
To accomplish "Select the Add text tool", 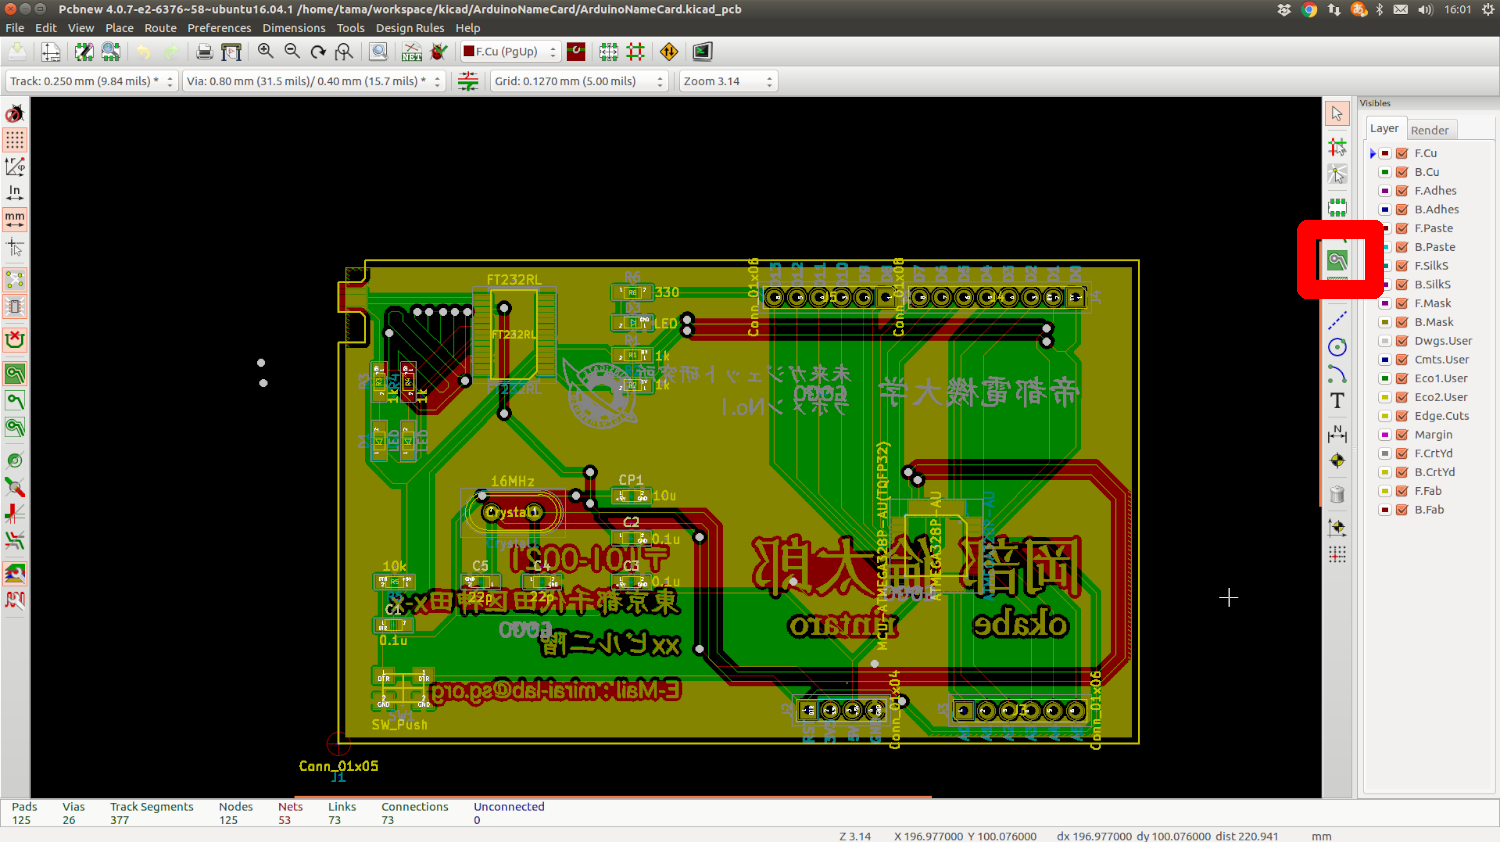I will 1337,401.
